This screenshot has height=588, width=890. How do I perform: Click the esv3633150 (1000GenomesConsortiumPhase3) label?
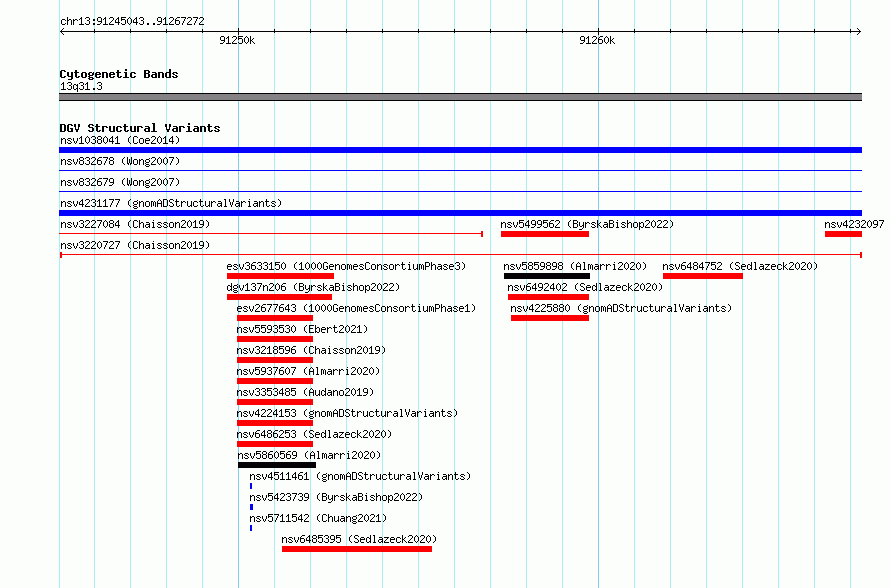pyautogui.click(x=346, y=266)
